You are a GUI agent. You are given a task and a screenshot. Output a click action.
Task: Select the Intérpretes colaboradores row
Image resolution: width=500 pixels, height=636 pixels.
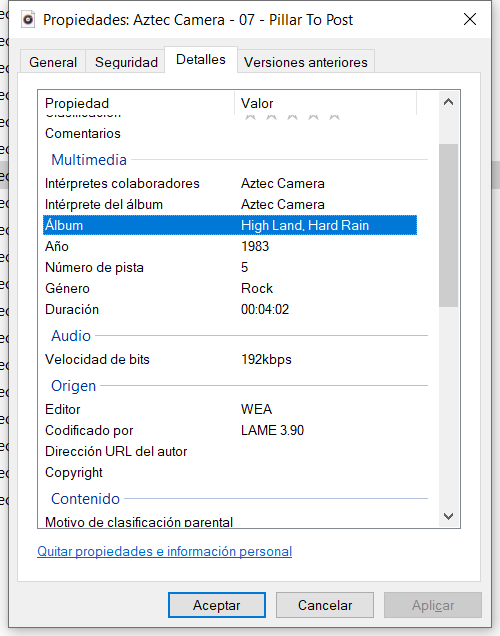click(x=230, y=183)
